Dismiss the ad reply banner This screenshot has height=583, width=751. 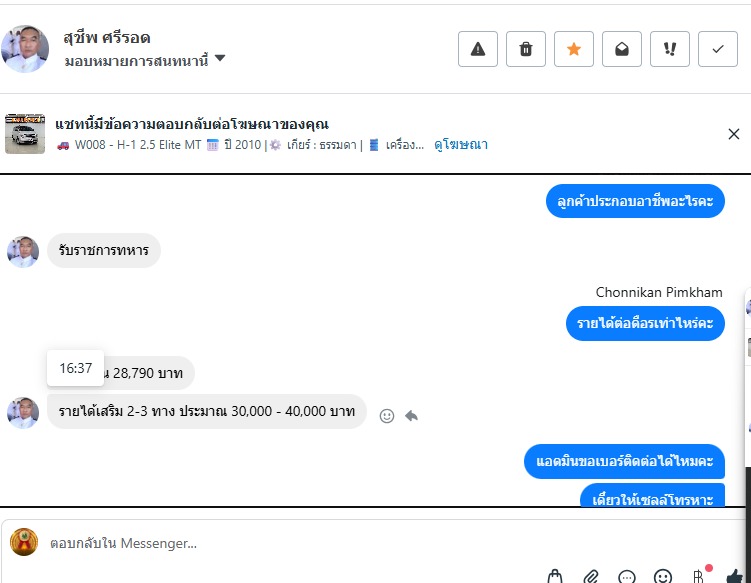(733, 134)
